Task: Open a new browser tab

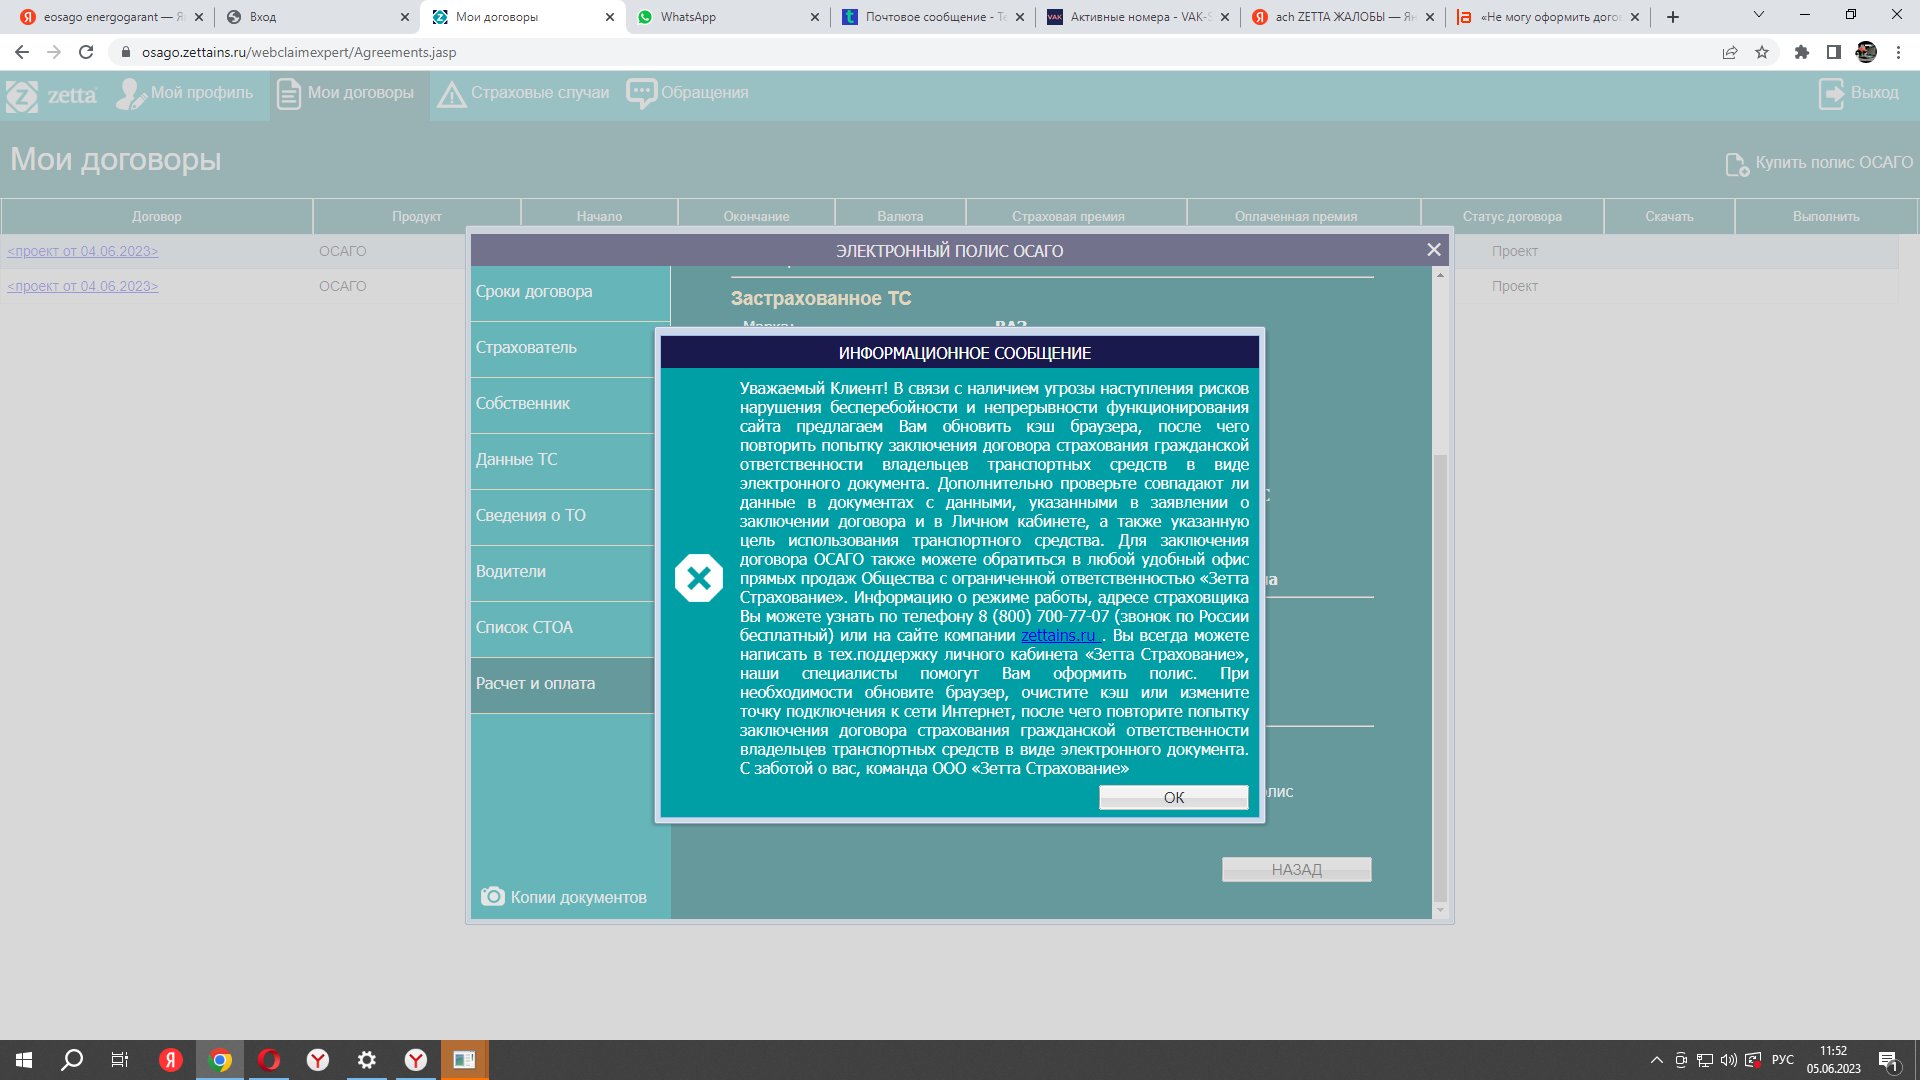Action: click(1673, 17)
